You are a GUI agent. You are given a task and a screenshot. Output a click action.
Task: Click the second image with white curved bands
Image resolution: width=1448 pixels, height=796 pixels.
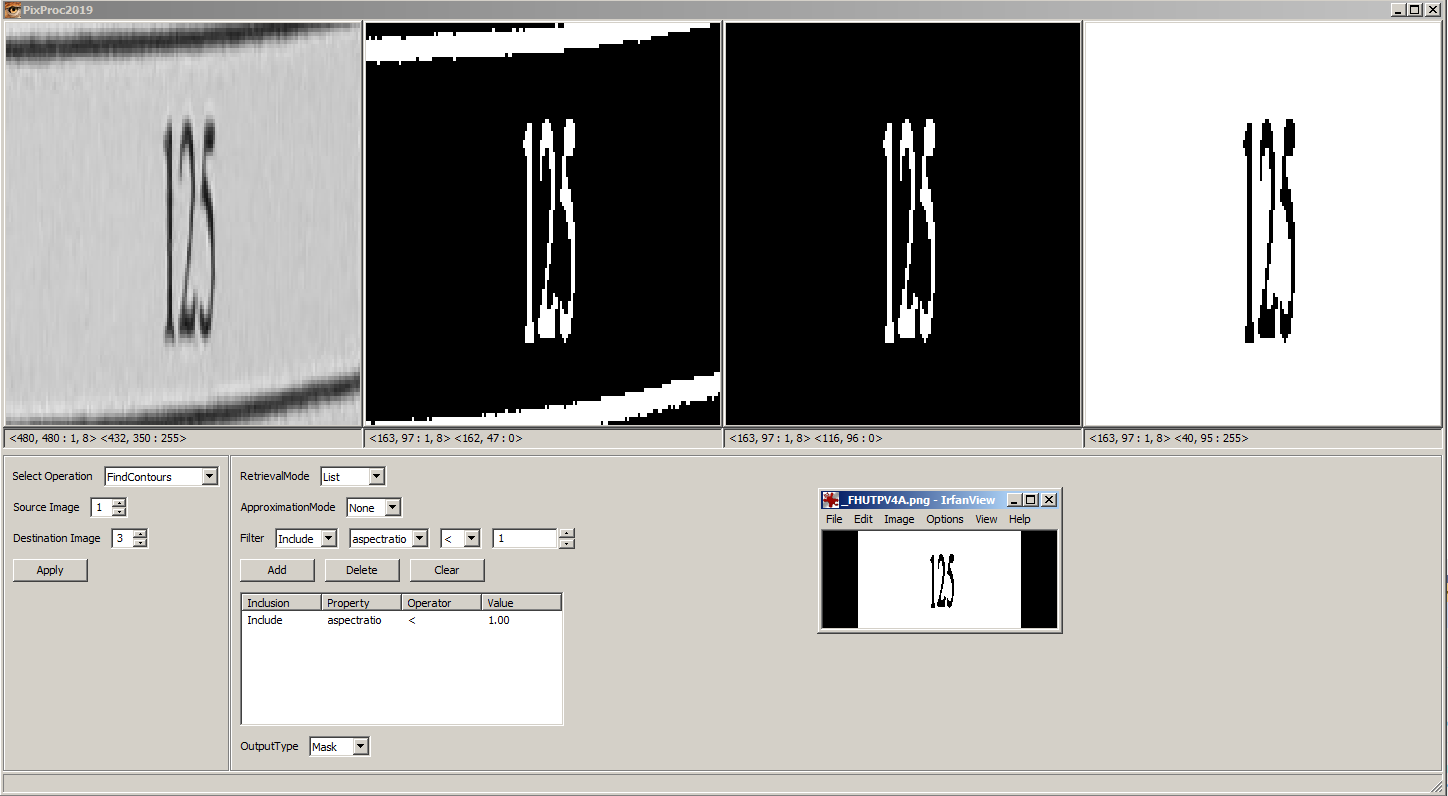tap(543, 225)
